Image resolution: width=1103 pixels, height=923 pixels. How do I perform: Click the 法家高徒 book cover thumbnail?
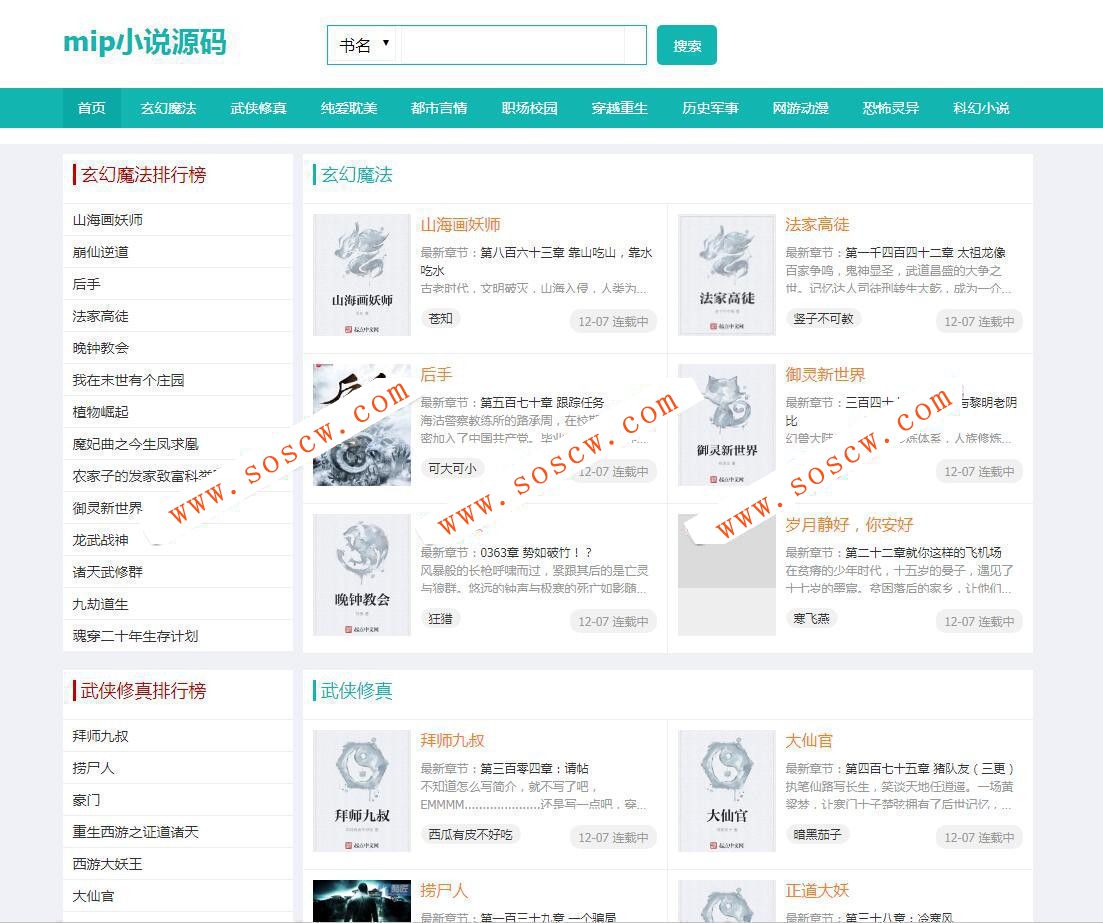[727, 275]
